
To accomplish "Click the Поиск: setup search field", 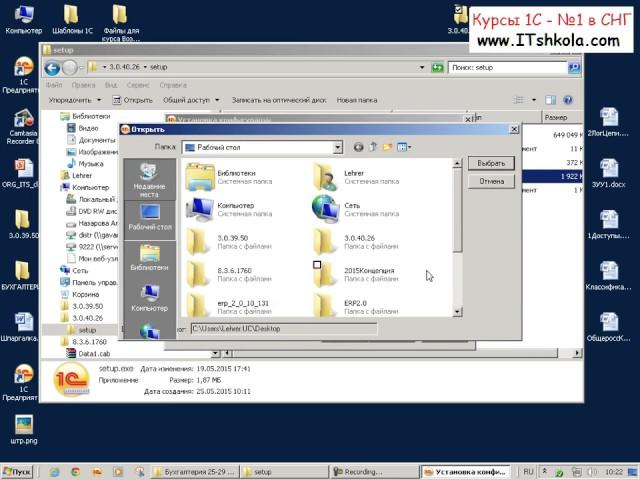I will tap(507, 67).
